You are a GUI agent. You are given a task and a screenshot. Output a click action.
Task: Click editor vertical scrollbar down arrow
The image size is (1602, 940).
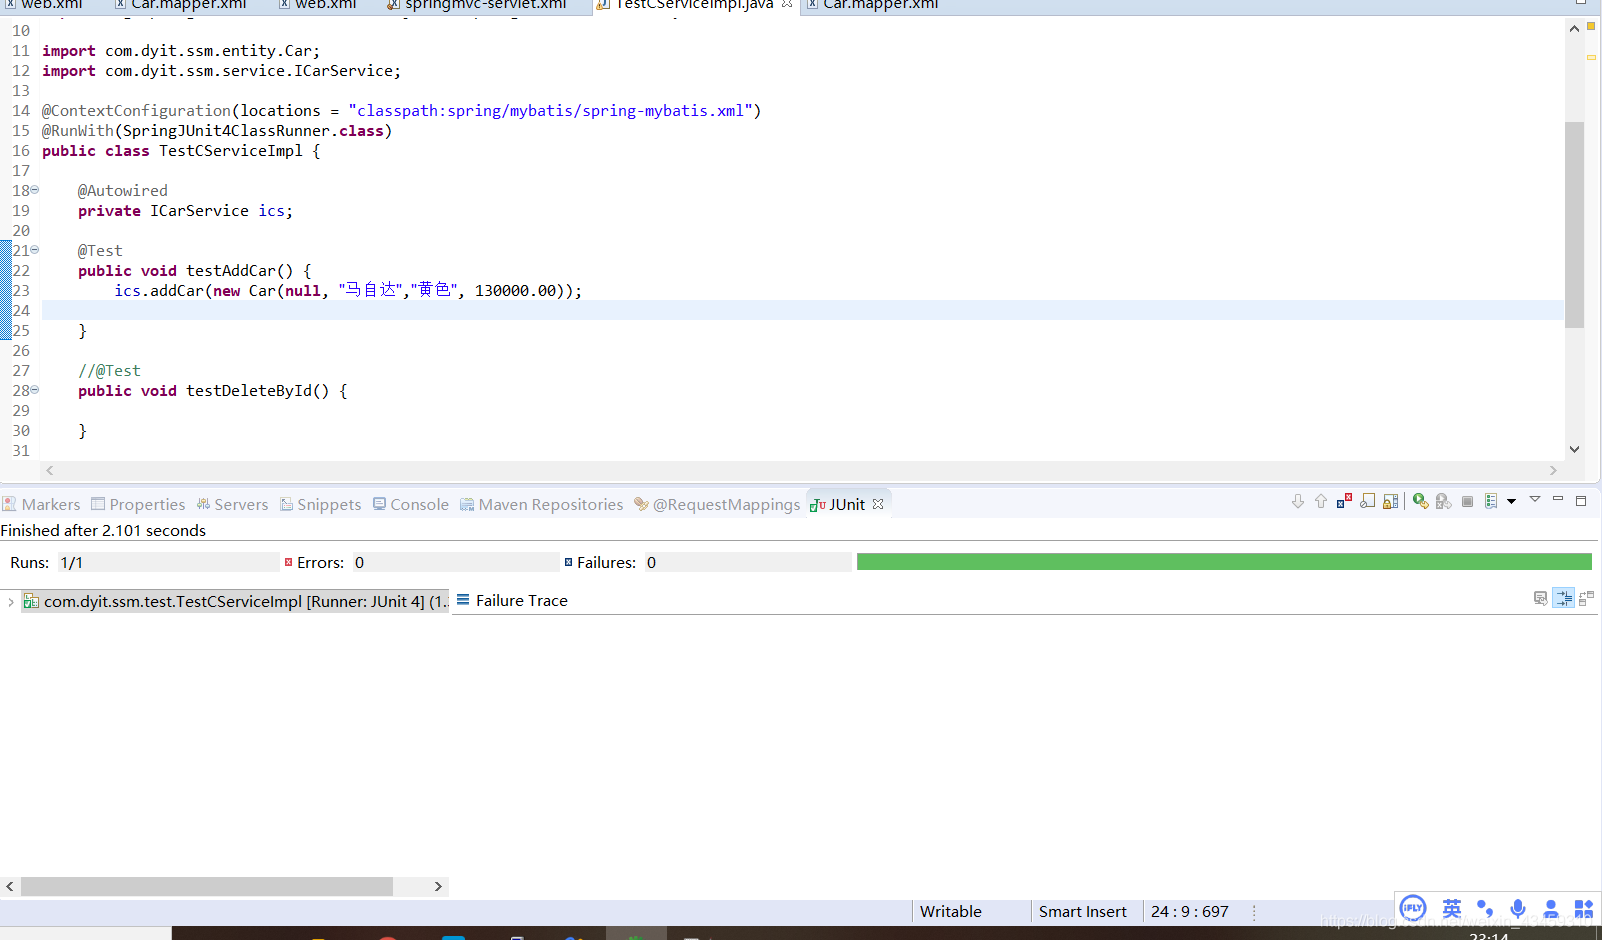pyautogui.click(x=1574, y=449)
